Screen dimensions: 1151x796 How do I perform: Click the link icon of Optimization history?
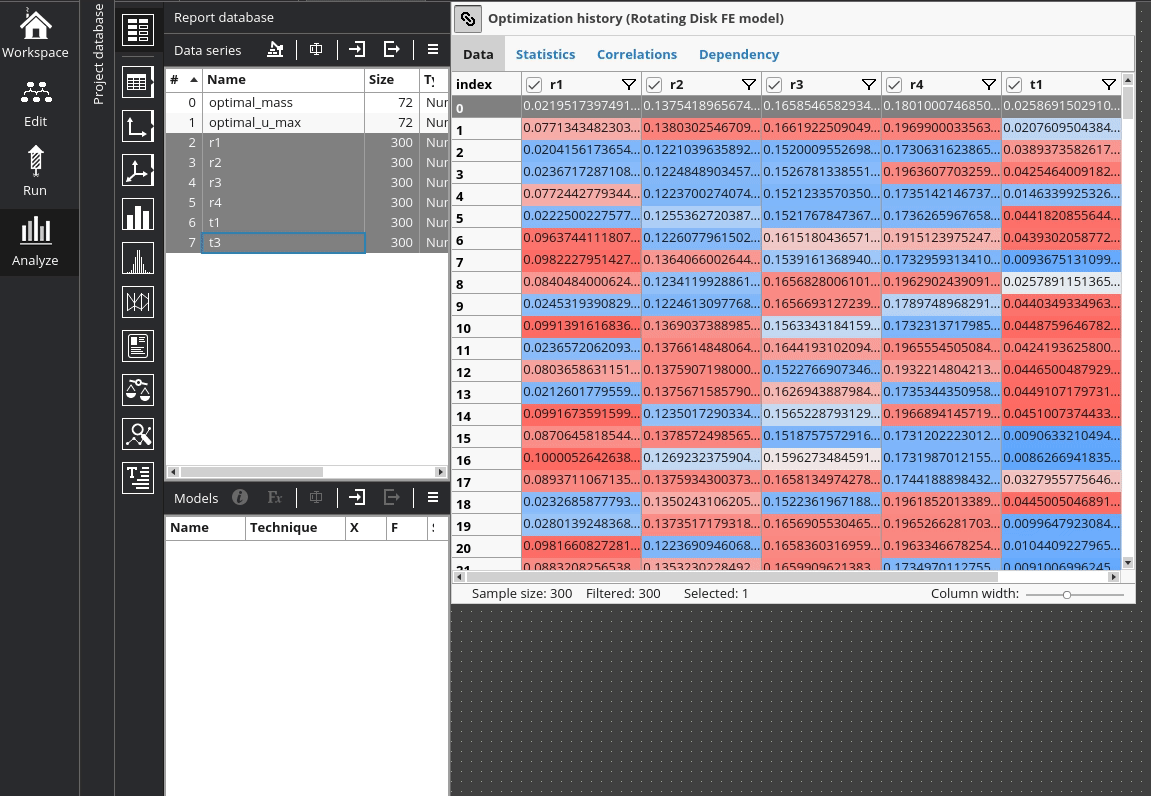[x=468, y=18]
